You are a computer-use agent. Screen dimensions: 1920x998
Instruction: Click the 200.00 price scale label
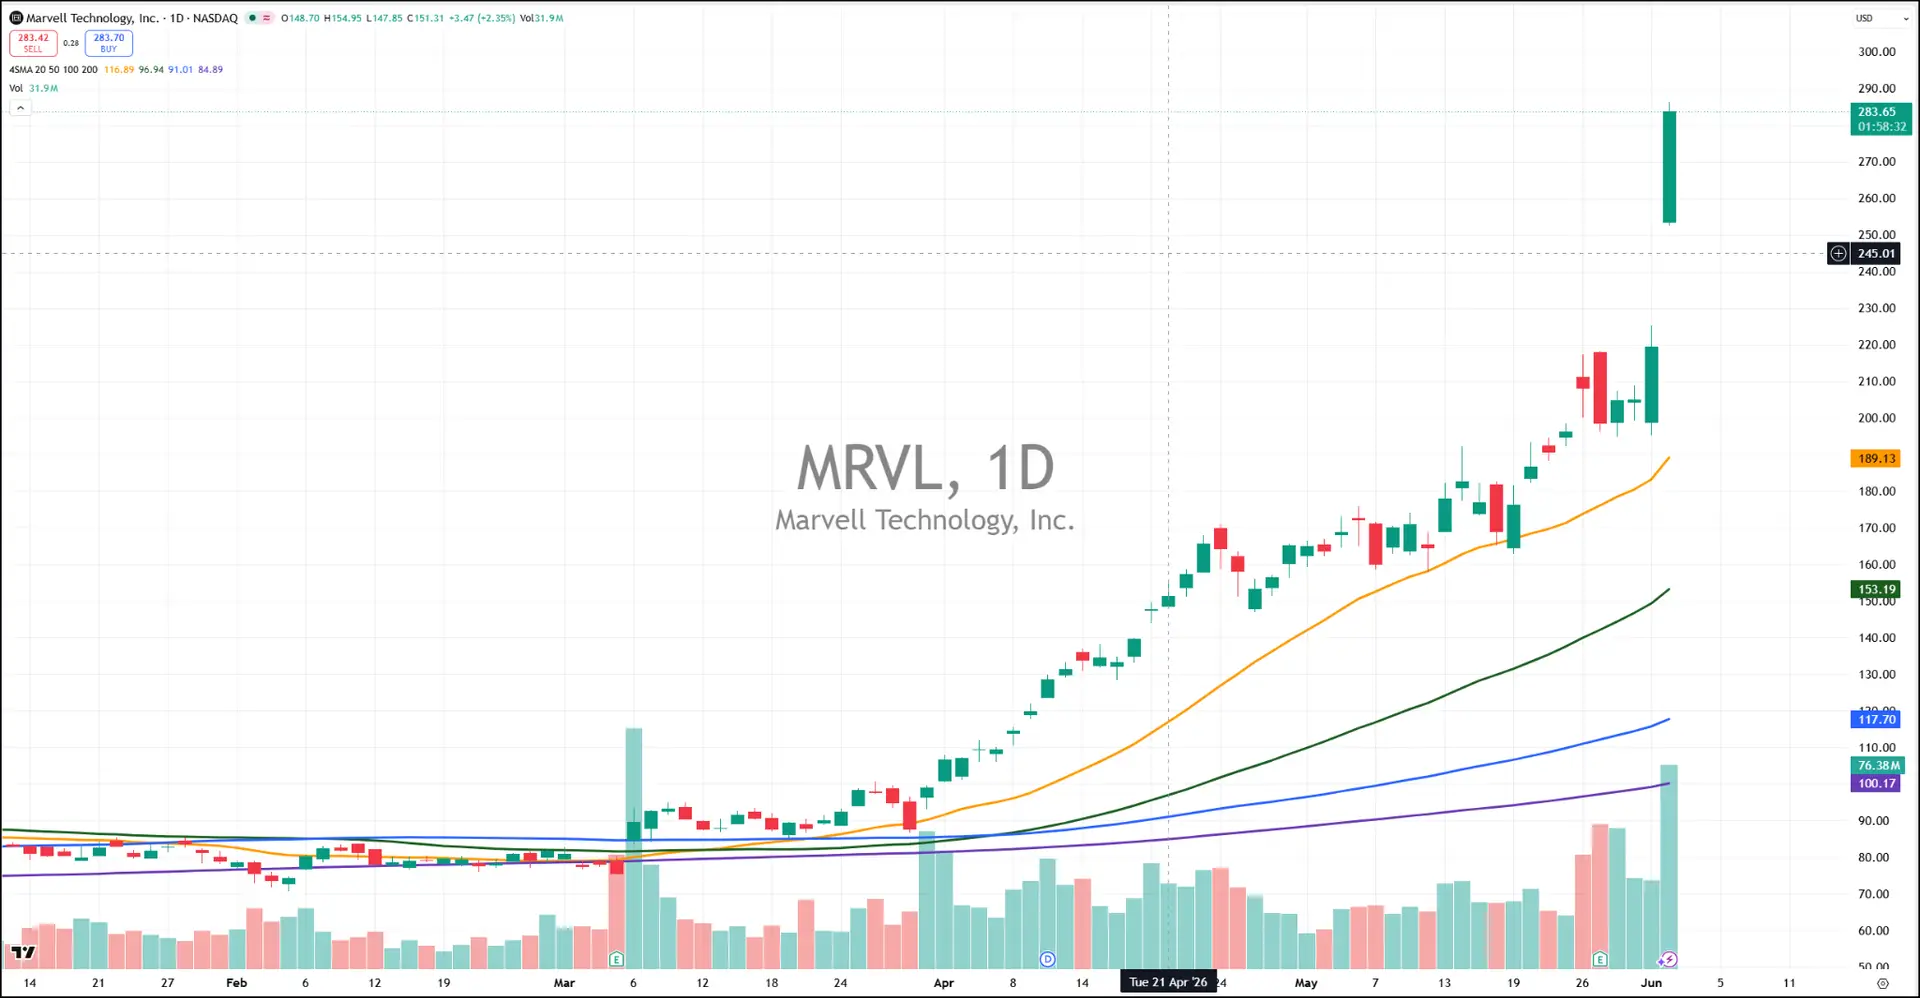1877,418
